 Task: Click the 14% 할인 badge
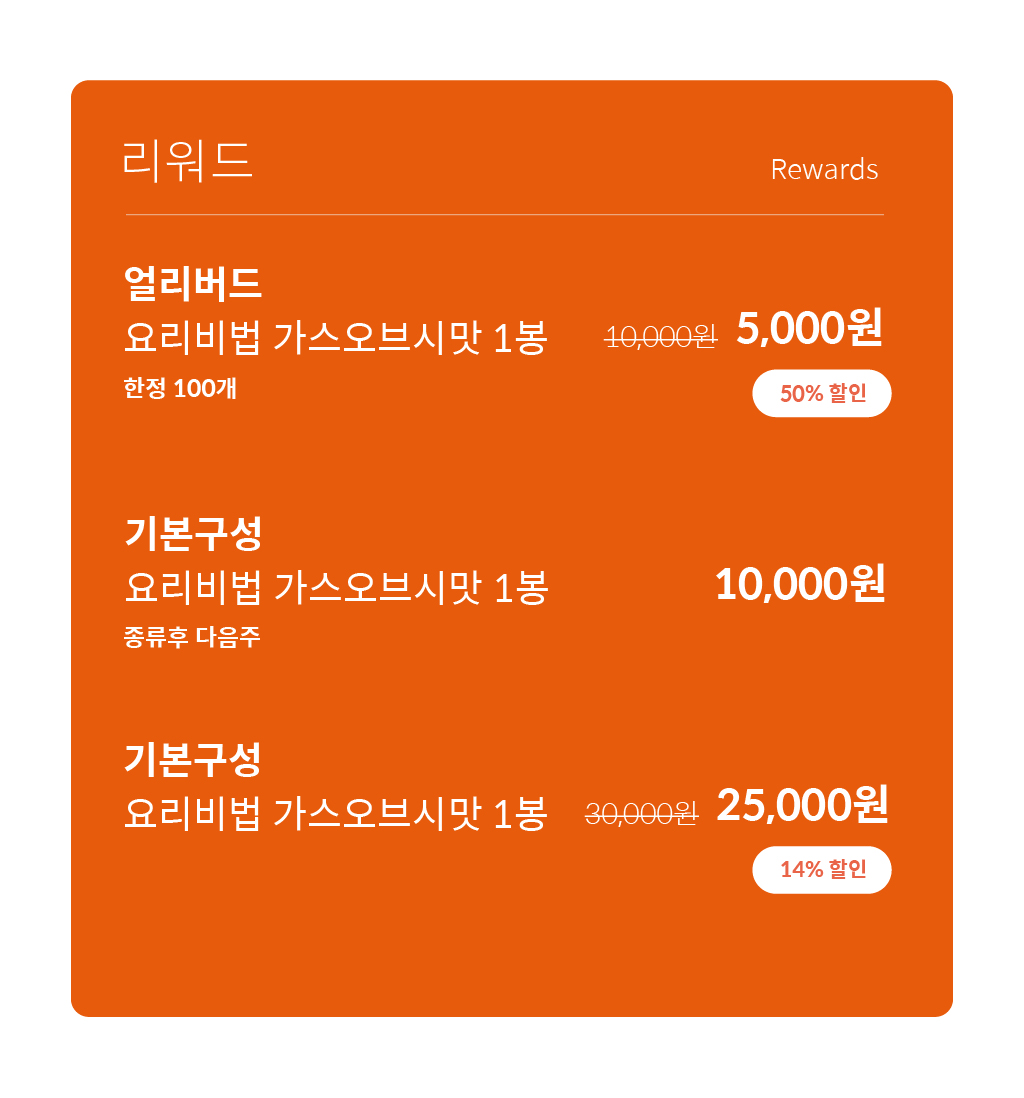(822, 870)
